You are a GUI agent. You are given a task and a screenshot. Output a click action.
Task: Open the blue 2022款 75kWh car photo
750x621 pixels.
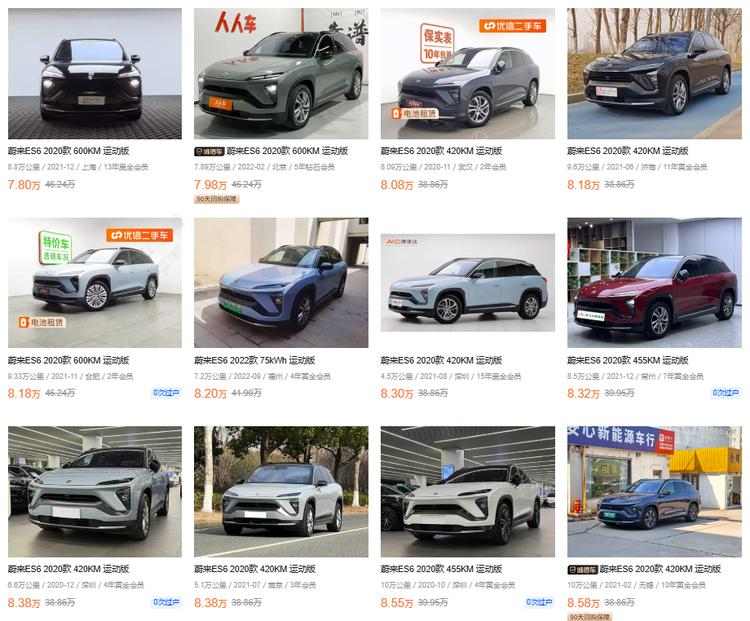coord(281,283)
